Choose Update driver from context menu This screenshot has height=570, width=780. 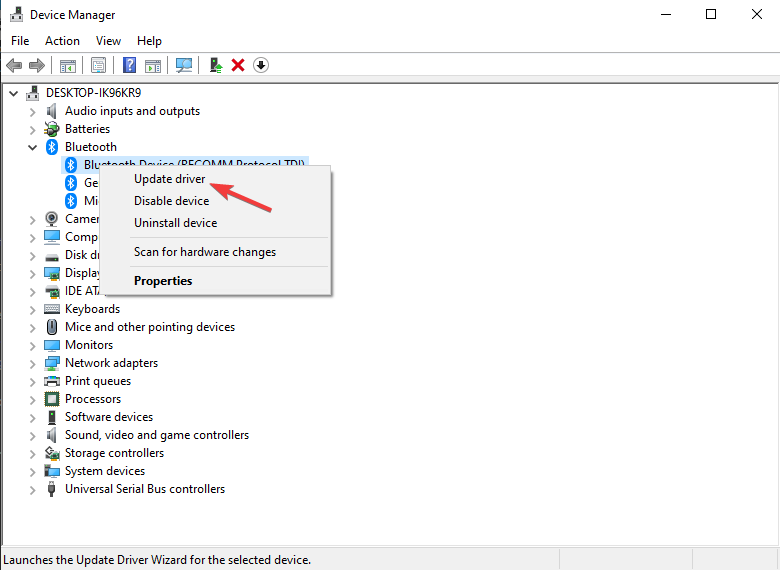click(215, 179)
